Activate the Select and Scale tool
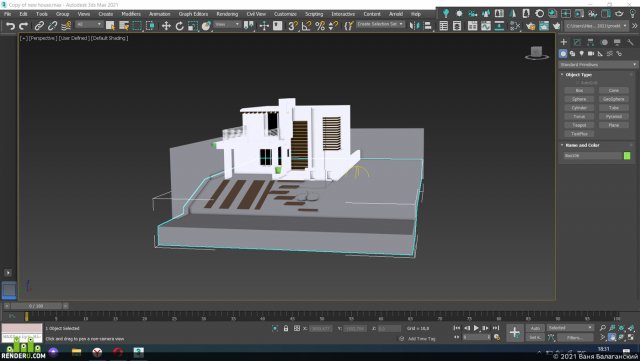The image size is (640, 361). [193, 26]
